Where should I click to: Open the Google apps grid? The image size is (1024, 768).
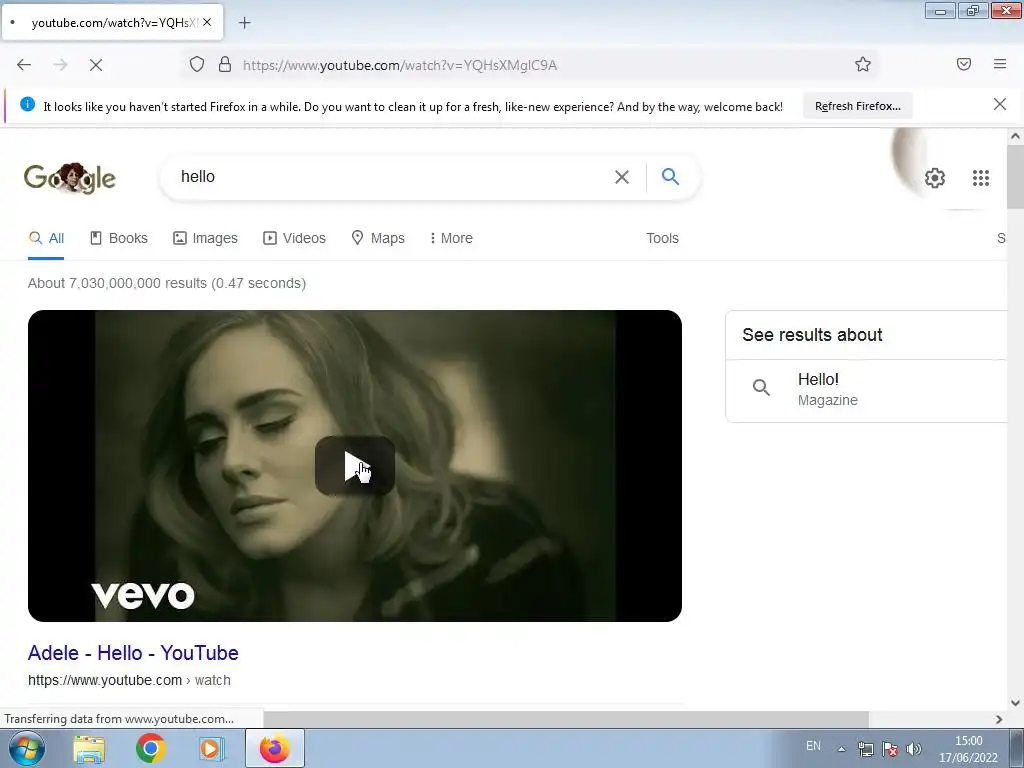pos(980,178)
